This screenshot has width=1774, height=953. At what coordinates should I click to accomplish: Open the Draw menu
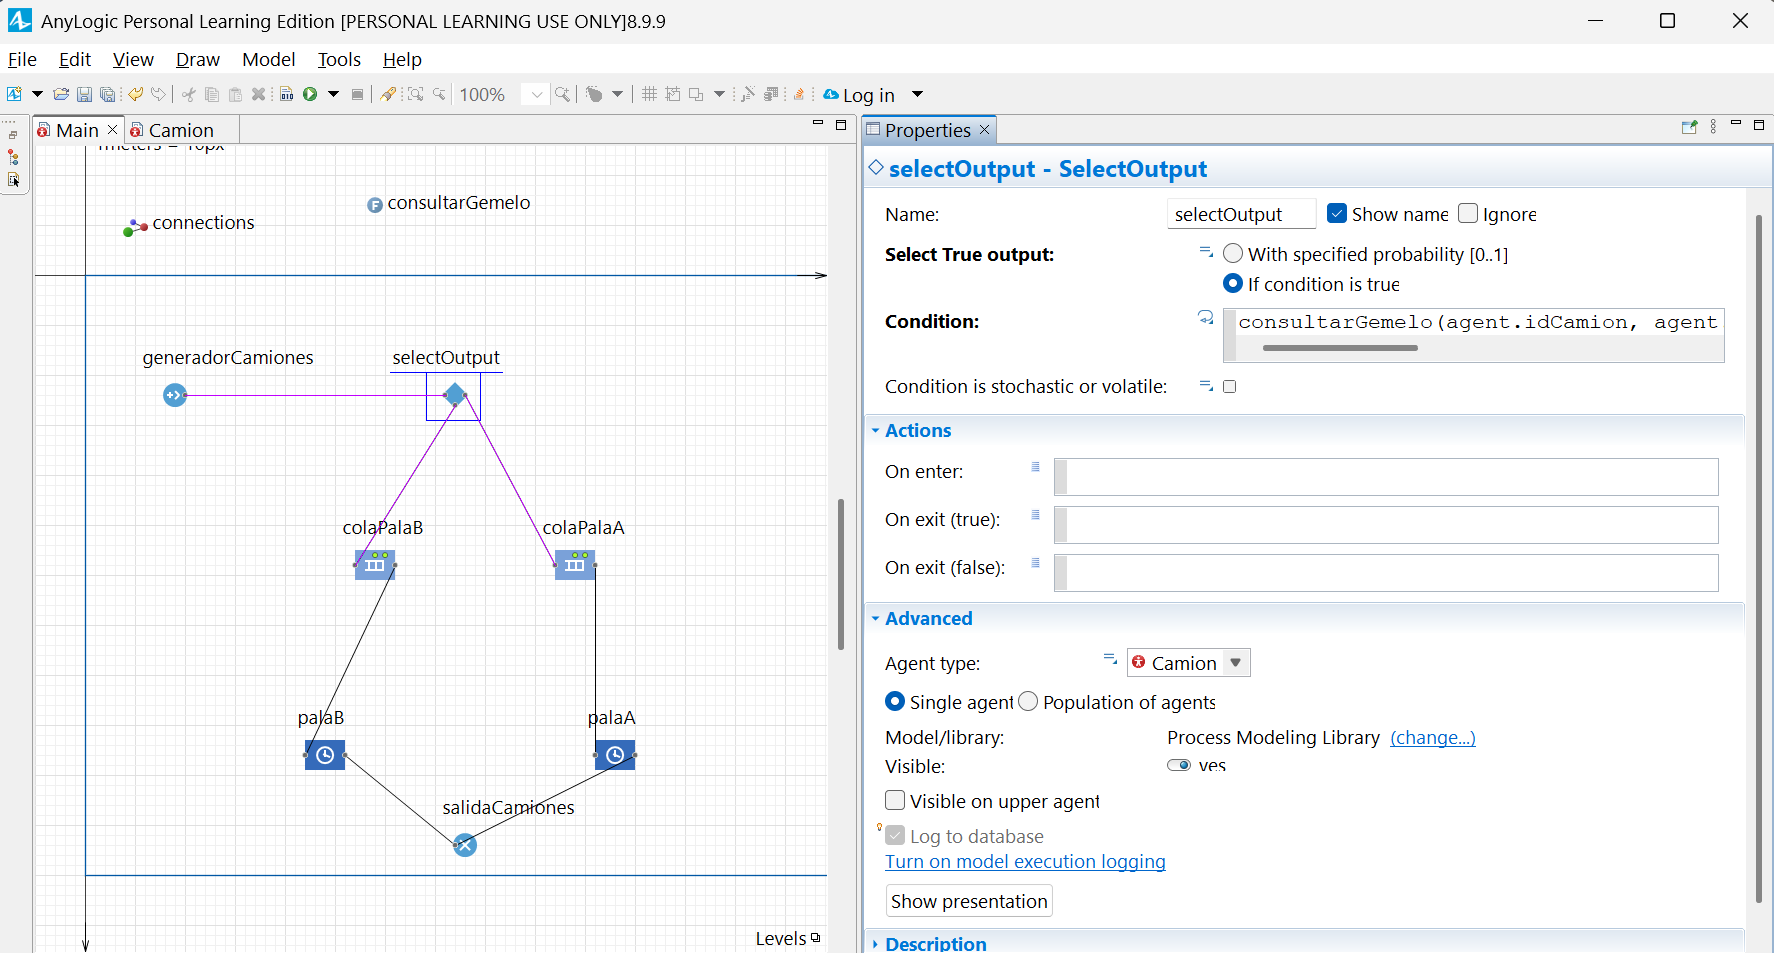(197, 59)
